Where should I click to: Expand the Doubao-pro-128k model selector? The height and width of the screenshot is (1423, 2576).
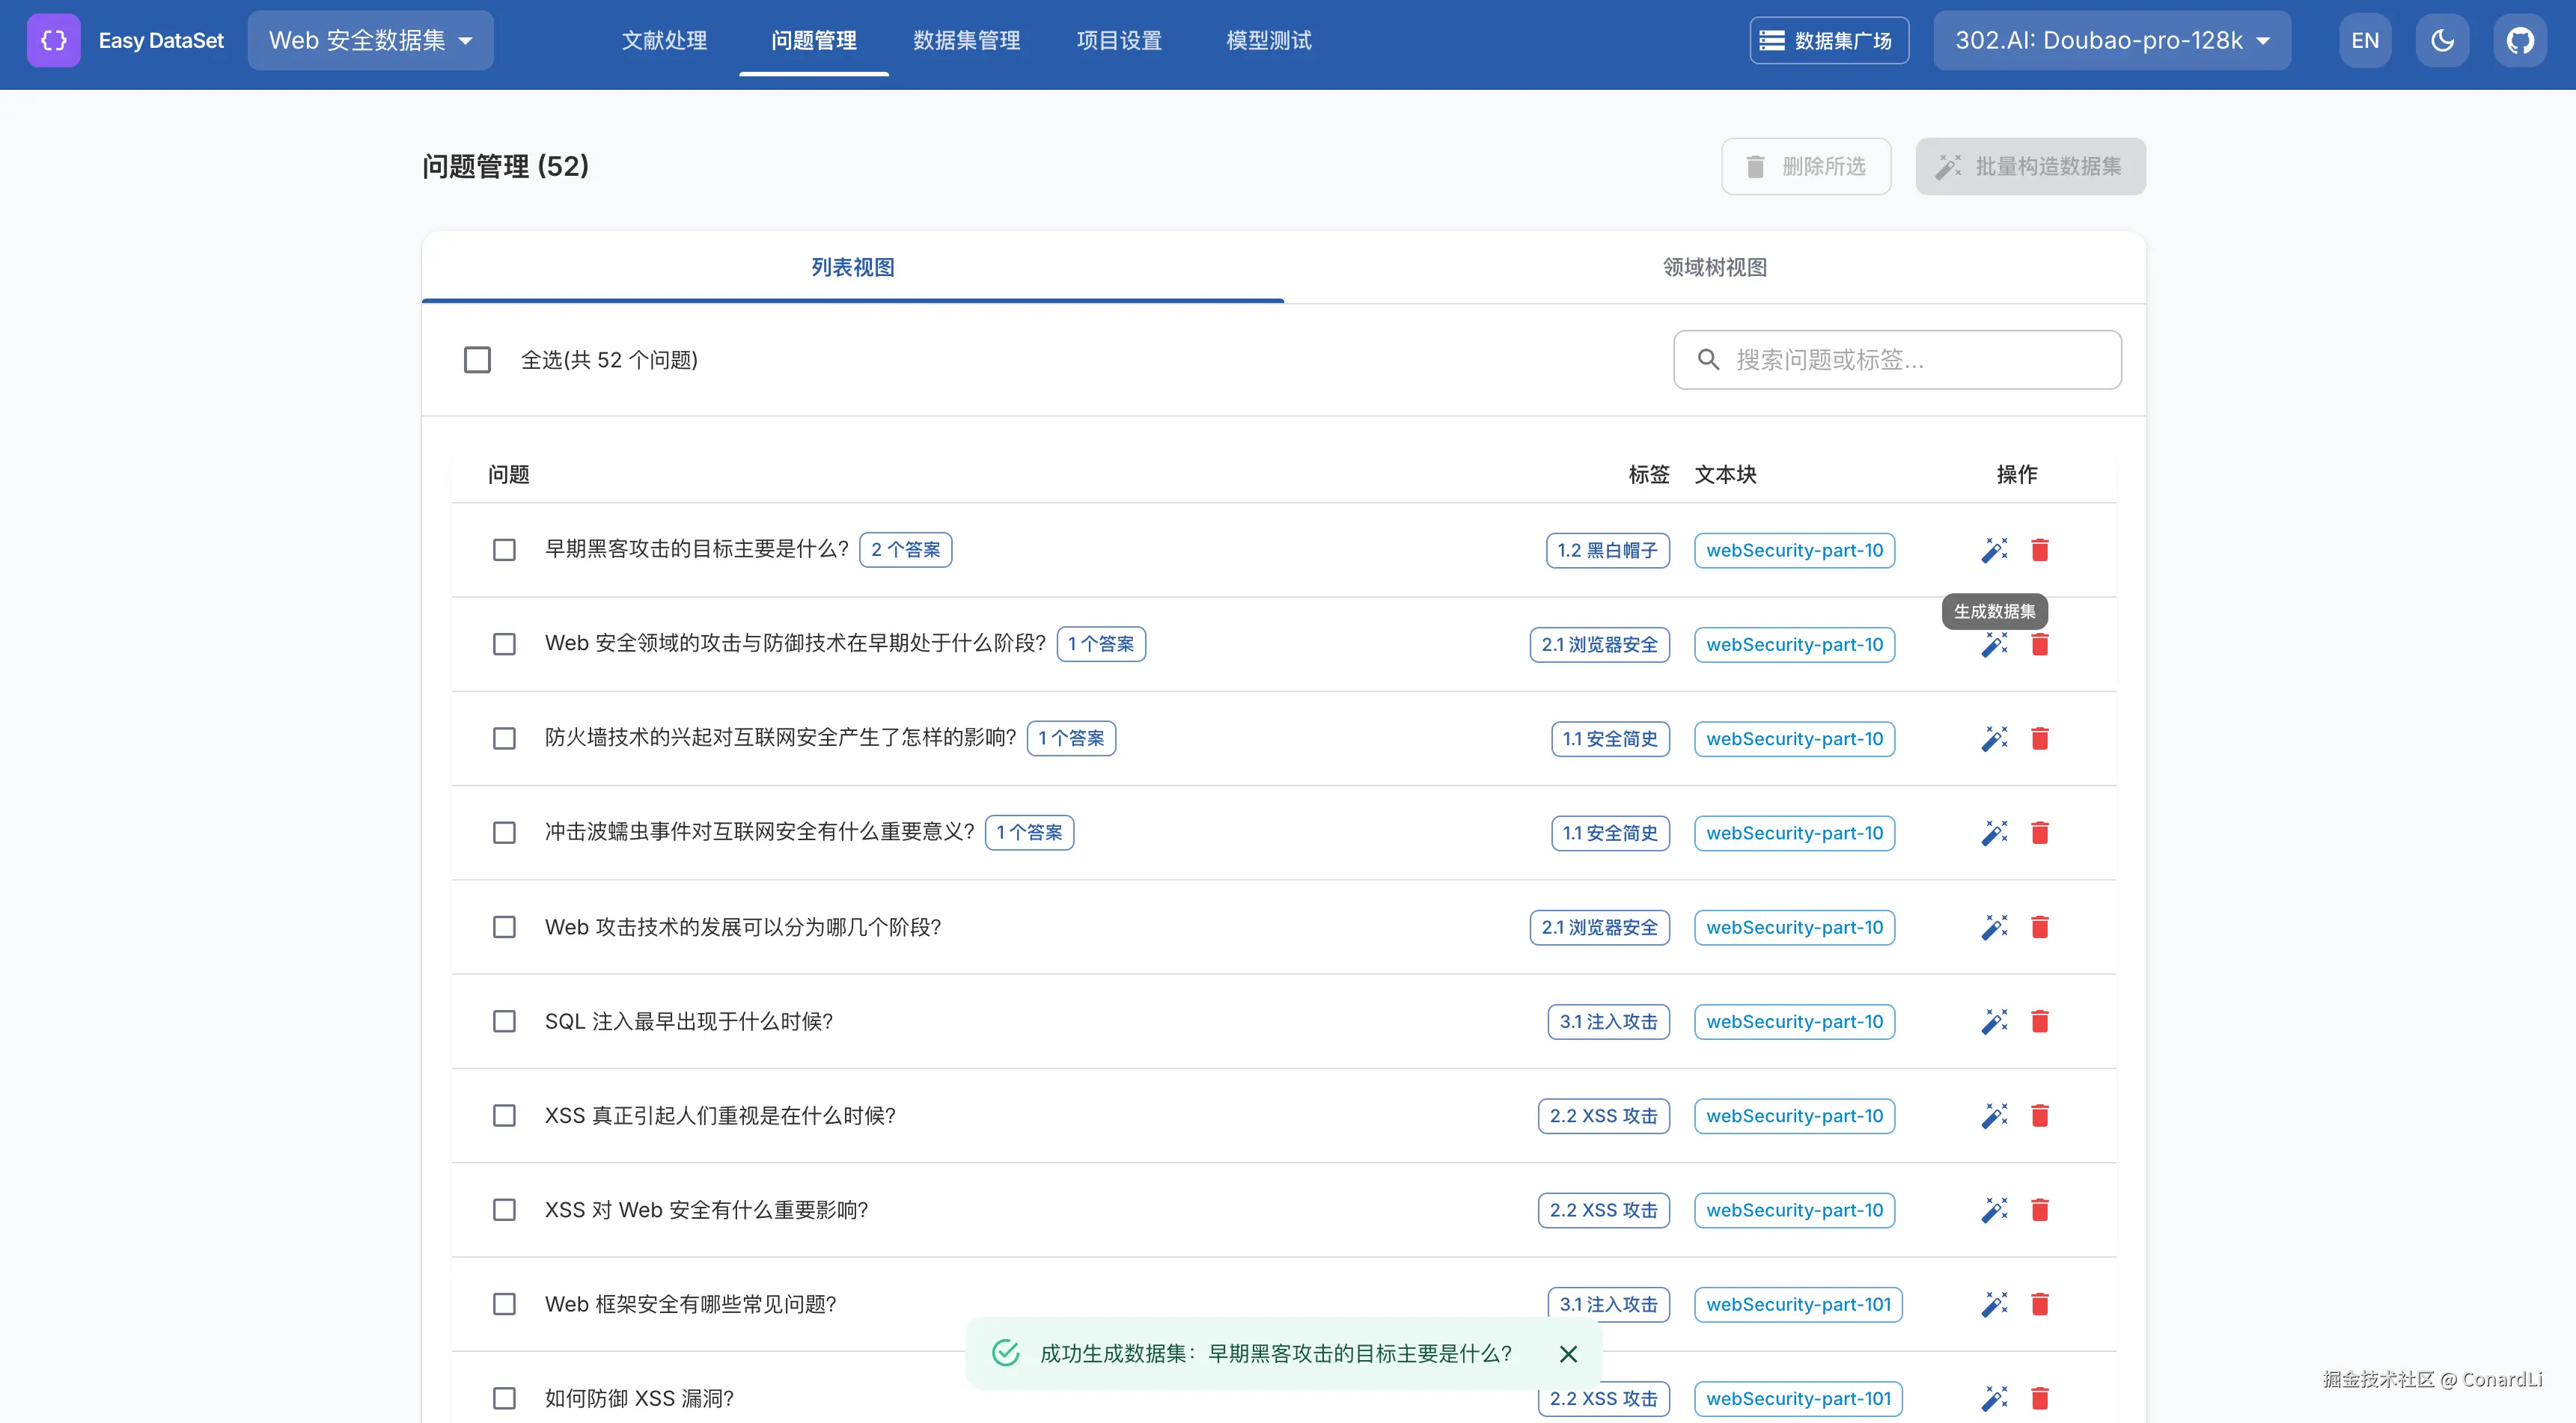(x=2111, y=40)
